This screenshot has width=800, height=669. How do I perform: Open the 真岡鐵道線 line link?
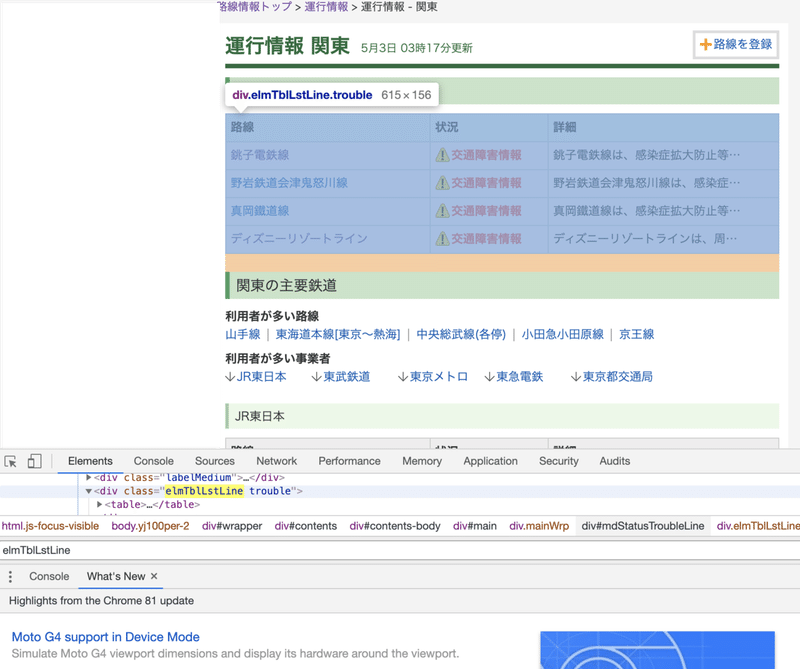(x=260, y=211)
